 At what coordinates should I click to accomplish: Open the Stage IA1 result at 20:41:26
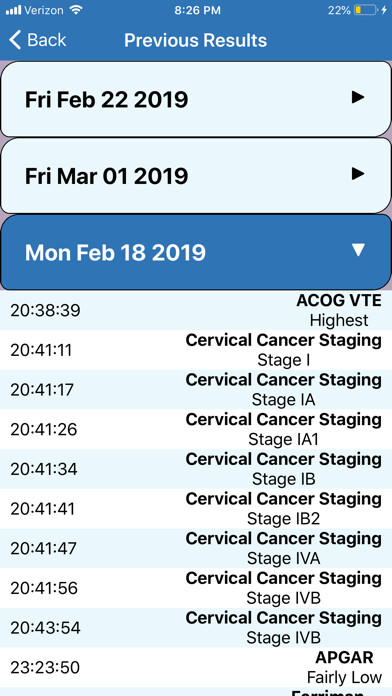(196, 429)
